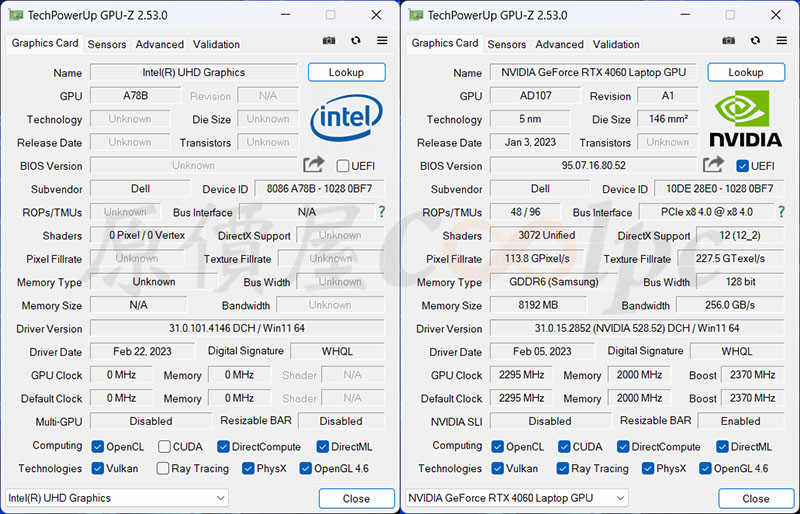Toggle CUDA checkbox in Intel window

tap(164, 447)
